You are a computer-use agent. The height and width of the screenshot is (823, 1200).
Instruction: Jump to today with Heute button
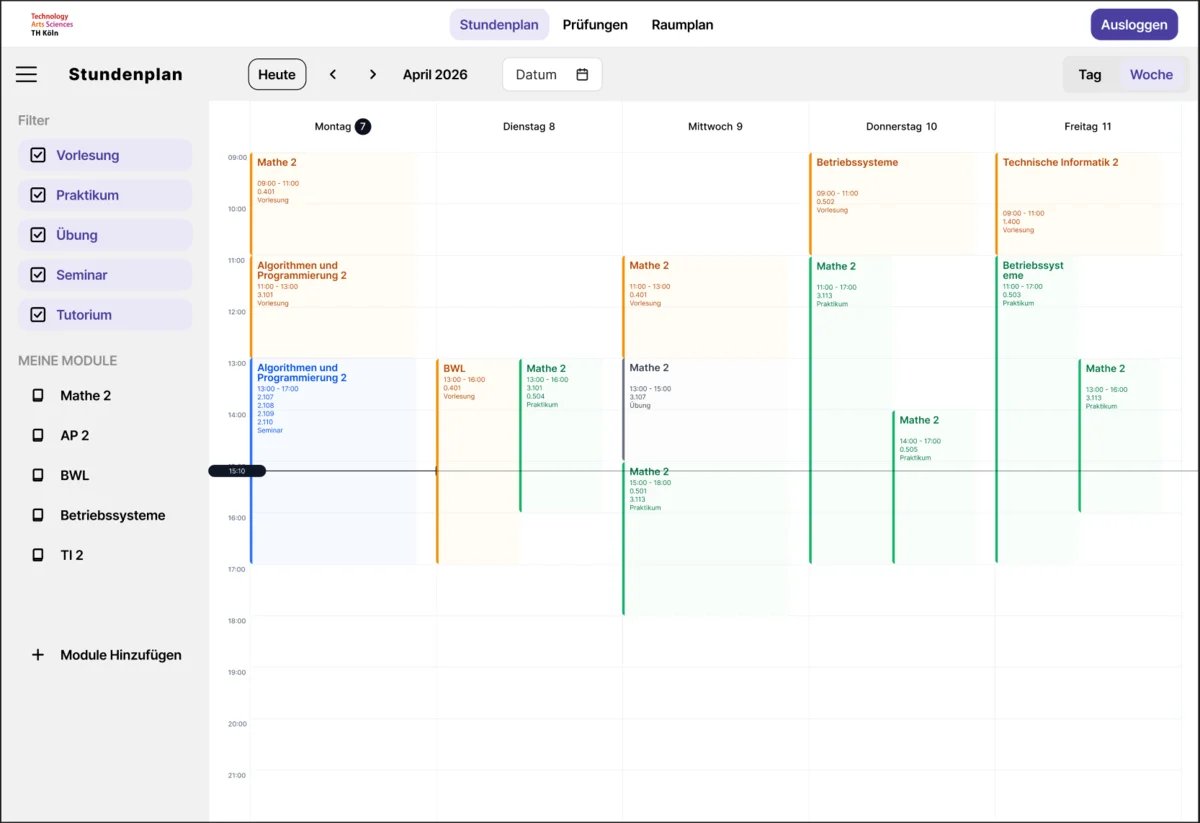point(277,75)
